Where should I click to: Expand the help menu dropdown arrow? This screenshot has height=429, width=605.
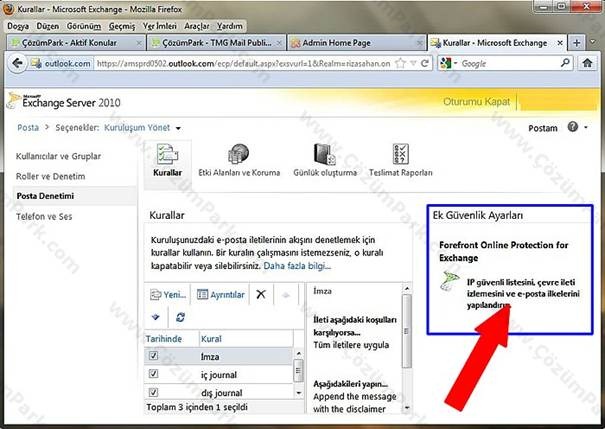(x=586, y=127)
